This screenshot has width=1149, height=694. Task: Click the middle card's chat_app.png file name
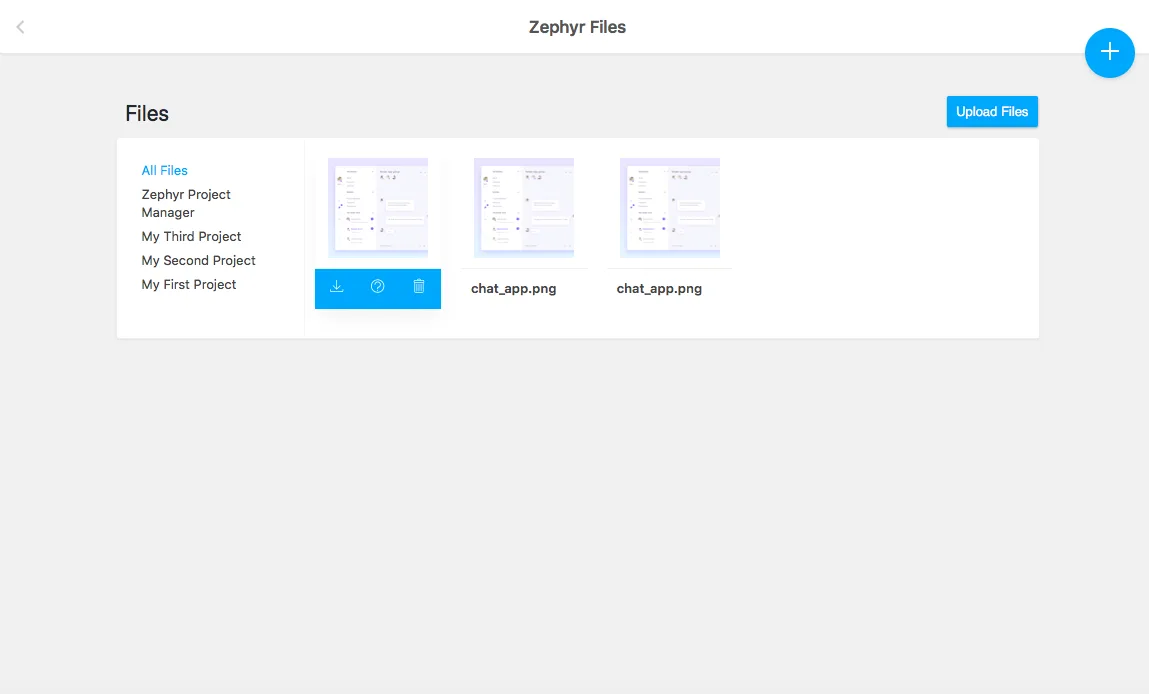514,289
